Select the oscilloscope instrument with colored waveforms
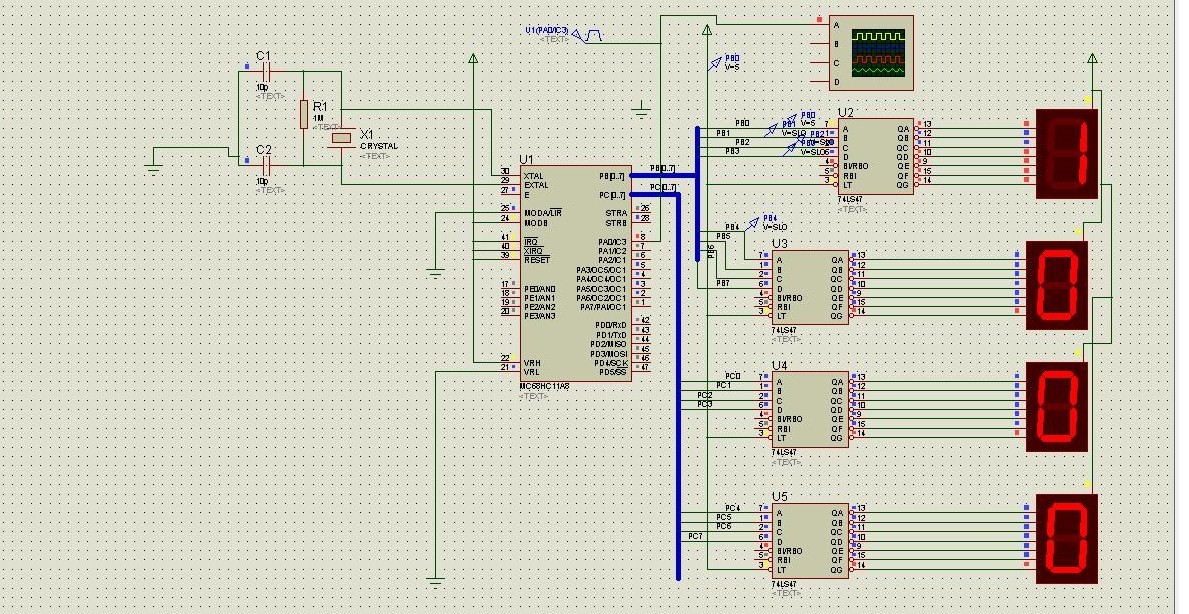1189x614 pixels. click(x=871, y=53)
